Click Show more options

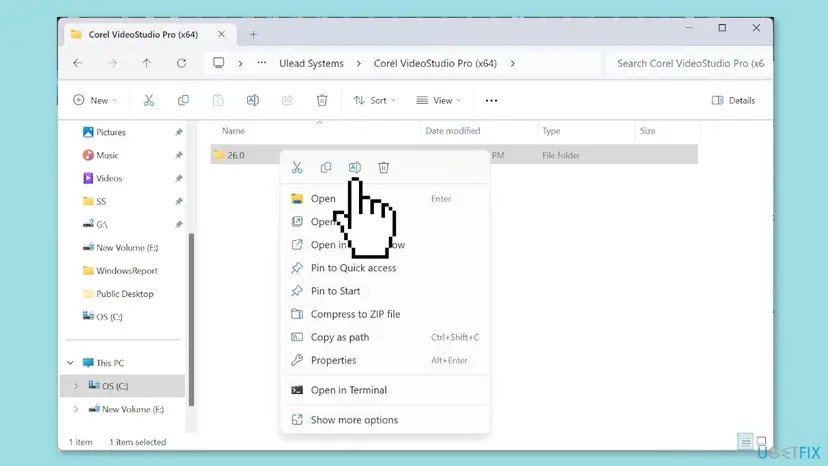click(384, 420)
